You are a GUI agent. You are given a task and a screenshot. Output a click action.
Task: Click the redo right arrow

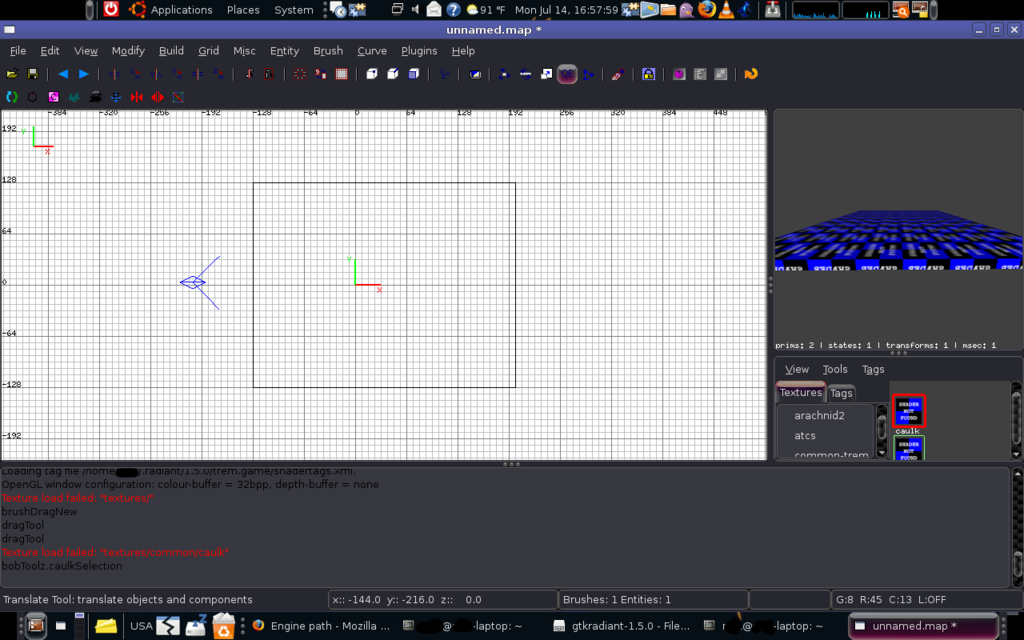84,74
